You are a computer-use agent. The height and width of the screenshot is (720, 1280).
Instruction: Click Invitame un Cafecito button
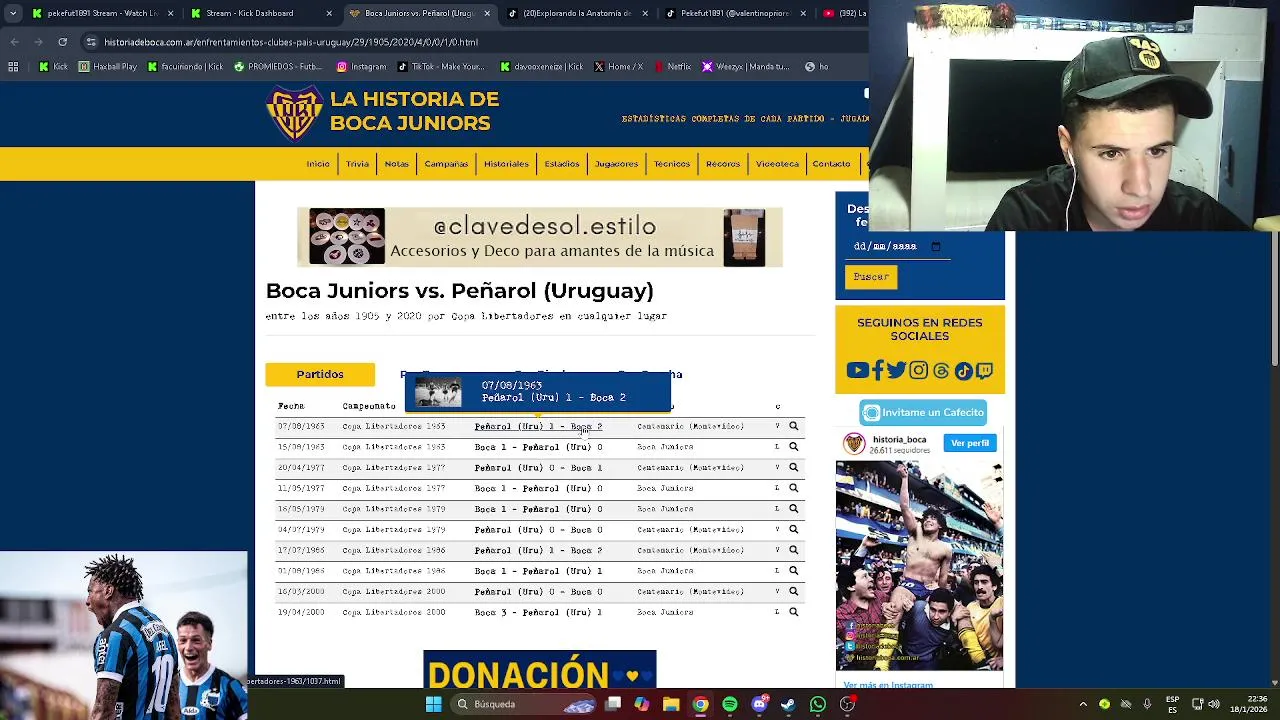pyautogui.click(x=923, y=413)
